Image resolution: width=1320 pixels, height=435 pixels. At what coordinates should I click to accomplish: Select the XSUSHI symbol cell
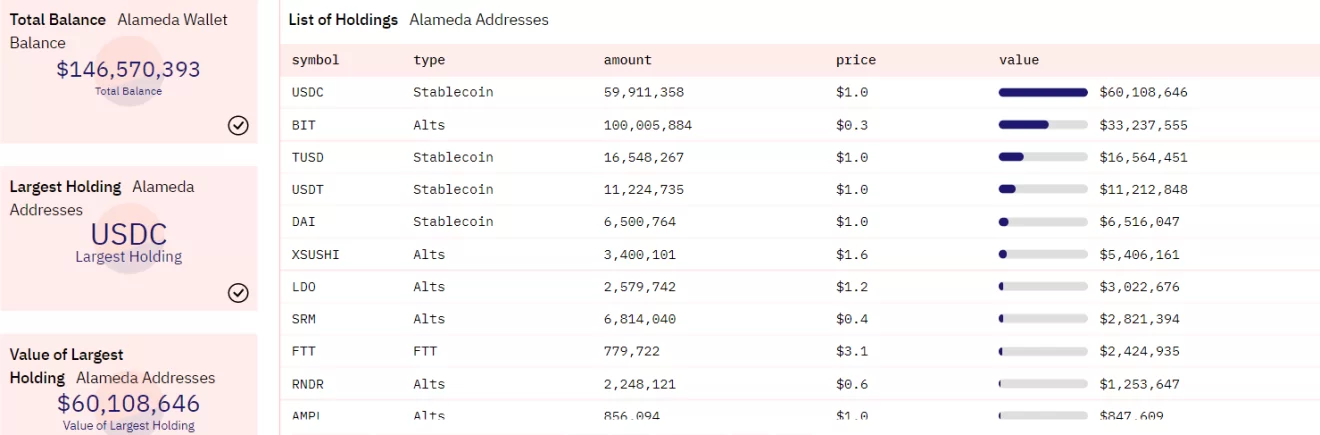click(316, 254)
